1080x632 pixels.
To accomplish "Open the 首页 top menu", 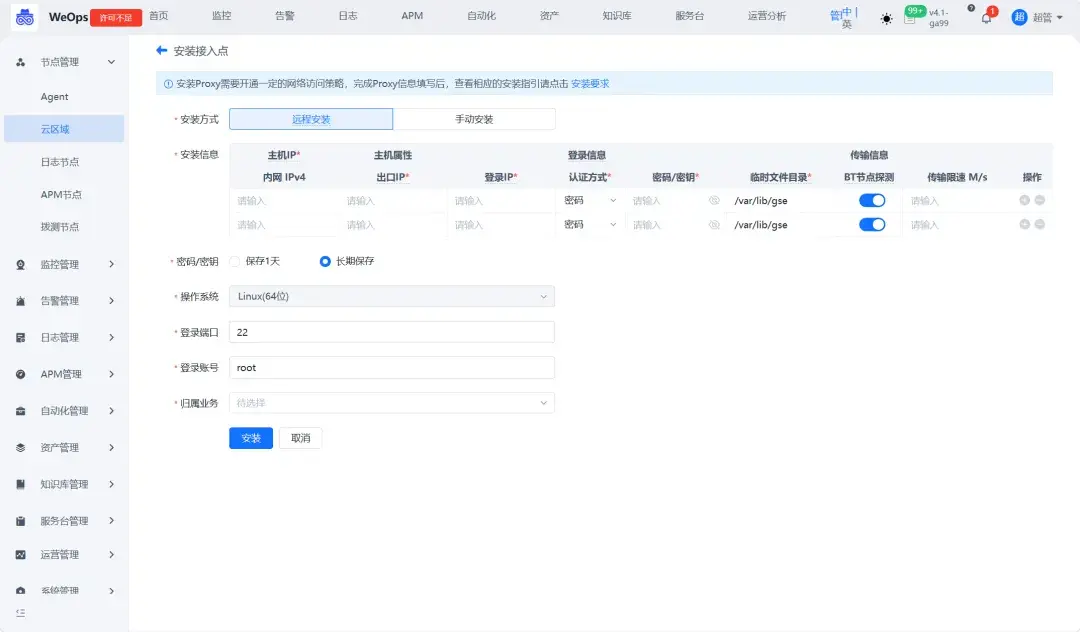I will (x=158, y=15).
